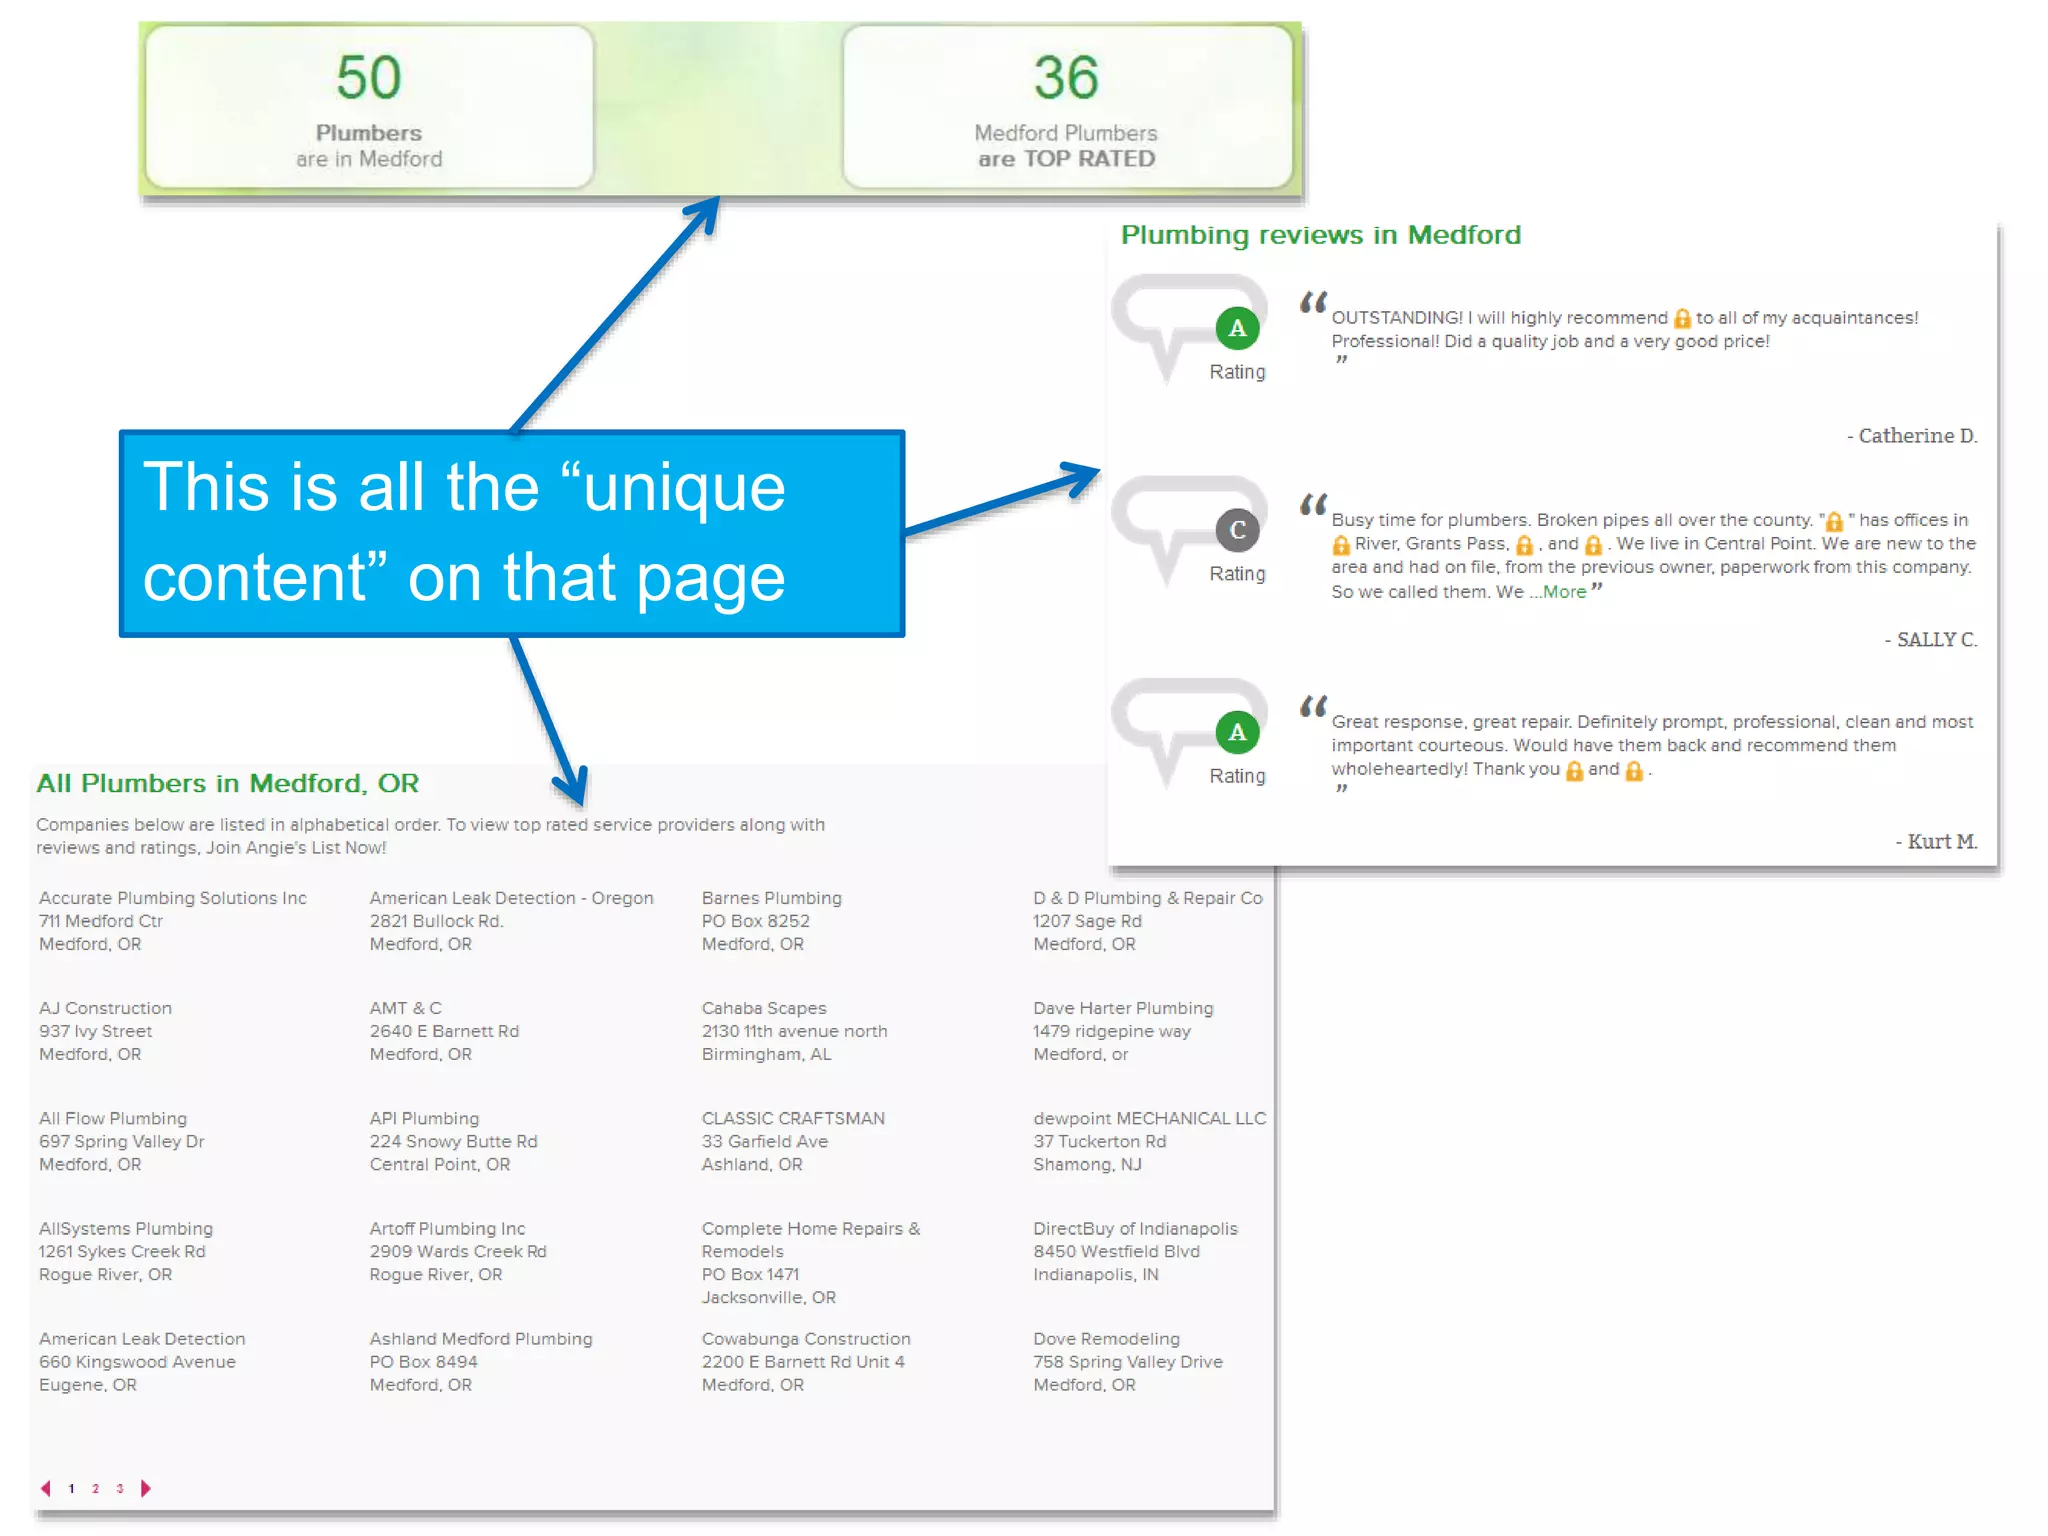The height and width of the screenshot is (1536, 2048).
Task: Expand Sally's review with More link
Action: (x=1563, y=592)
